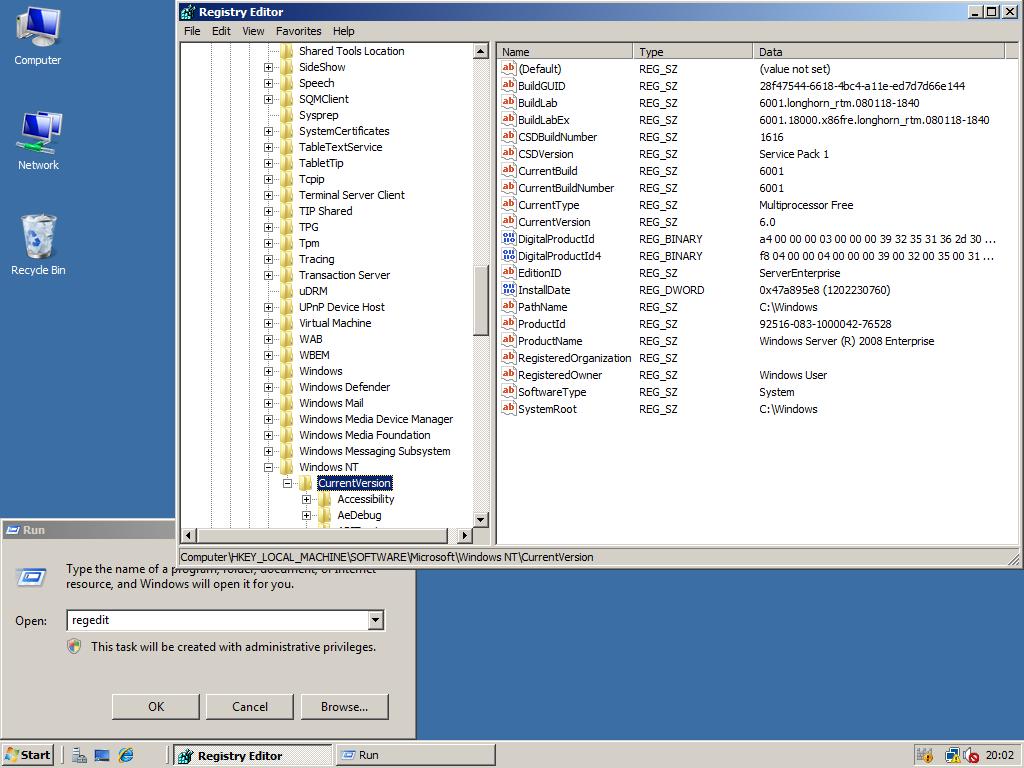
Task: Open the Help menu
Action: (x=344, y=31)
